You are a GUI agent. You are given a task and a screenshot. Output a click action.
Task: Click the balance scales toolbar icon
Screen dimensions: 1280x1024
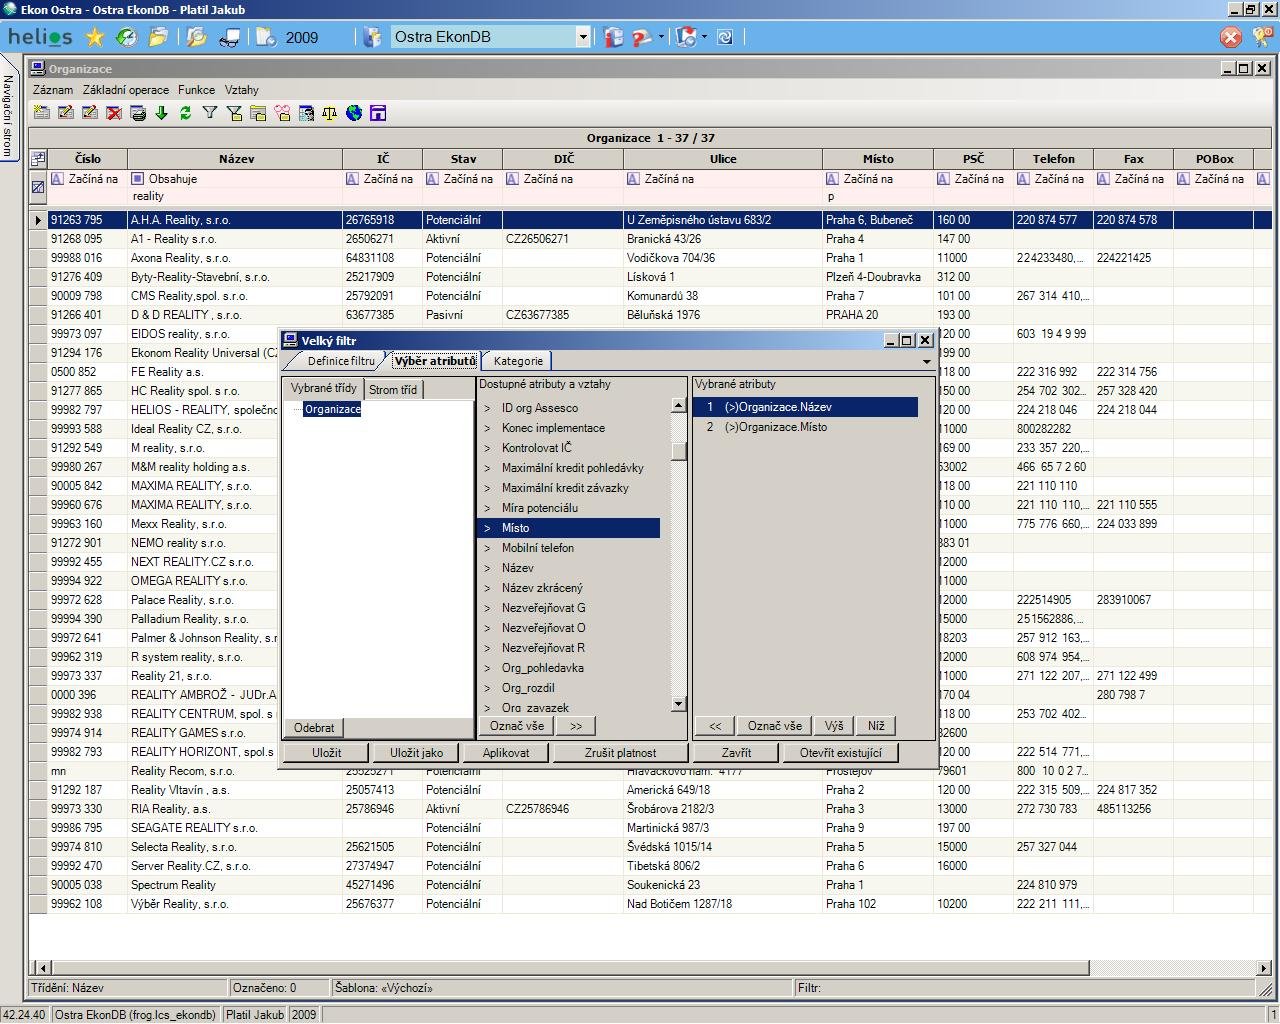[330, 113]
